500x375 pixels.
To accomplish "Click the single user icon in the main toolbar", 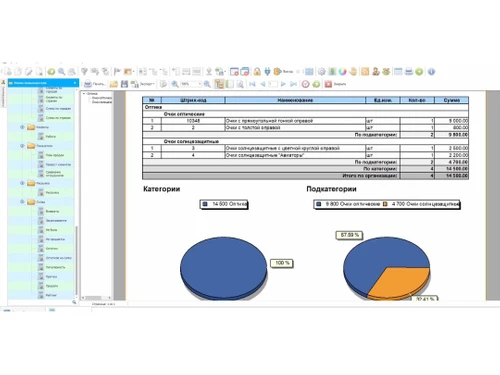I will pyautogui.click(x=376, y=71).
